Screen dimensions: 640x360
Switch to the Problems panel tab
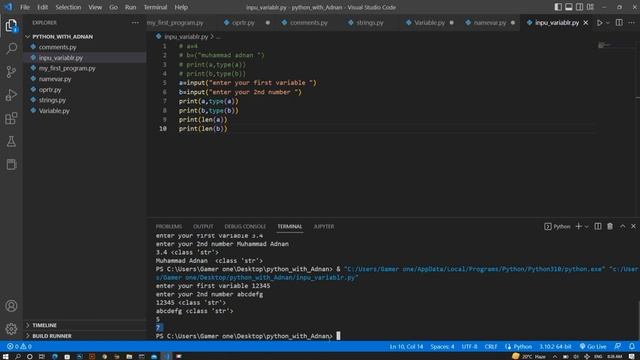point(169,227)
